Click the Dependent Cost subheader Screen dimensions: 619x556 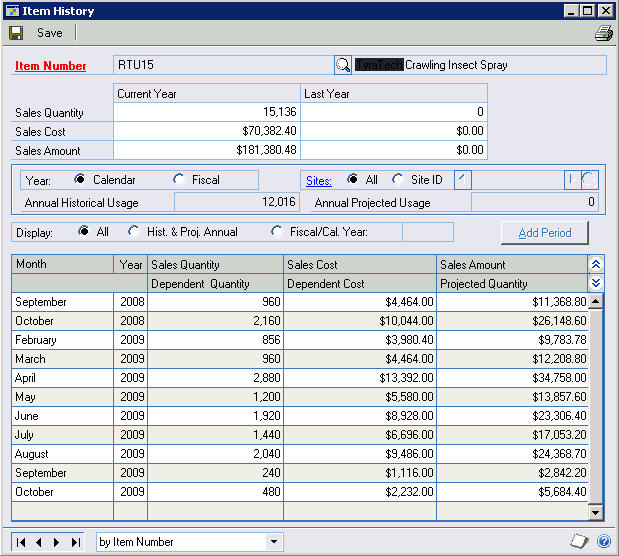pos(360,283)
